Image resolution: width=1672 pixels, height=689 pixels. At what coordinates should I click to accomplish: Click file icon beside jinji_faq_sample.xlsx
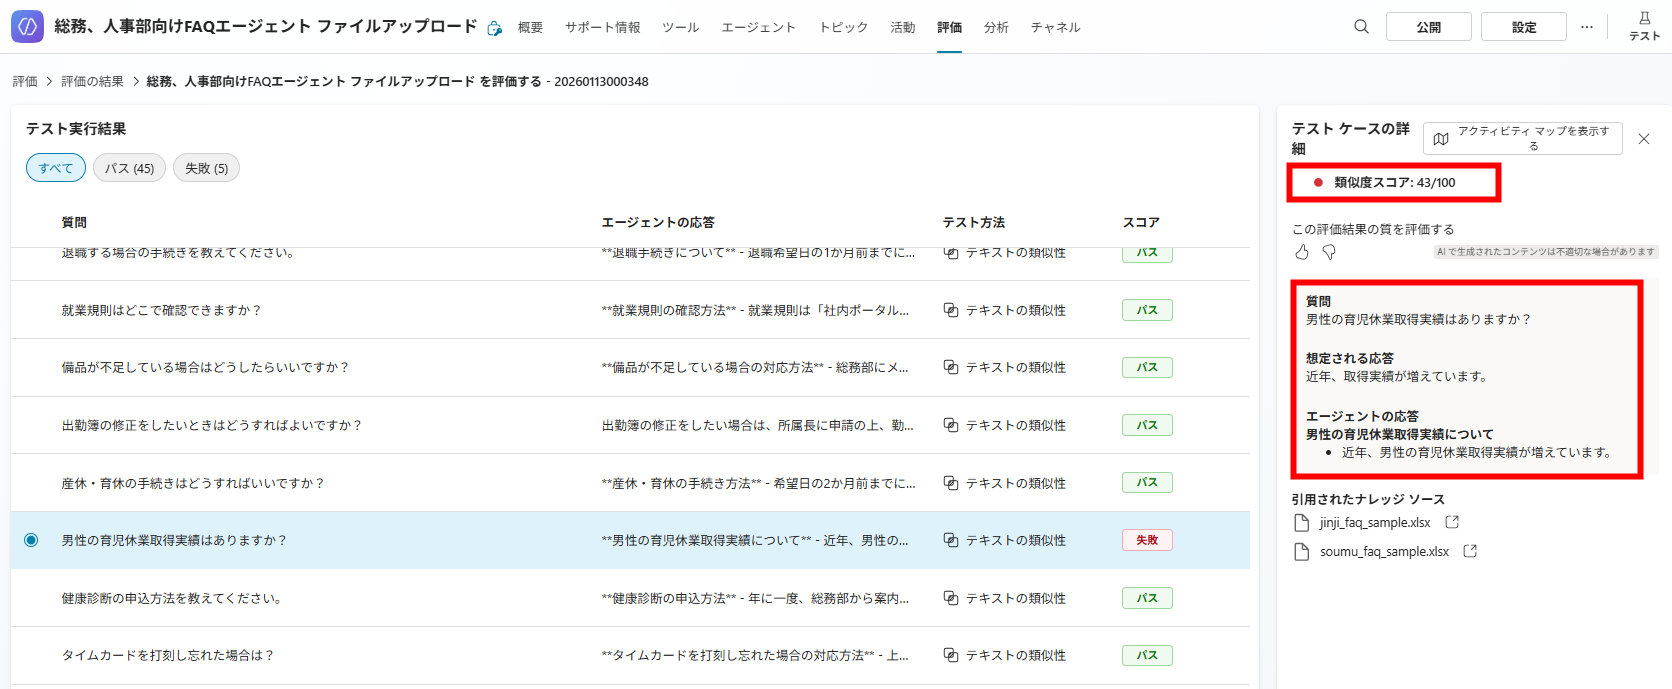1302,523
